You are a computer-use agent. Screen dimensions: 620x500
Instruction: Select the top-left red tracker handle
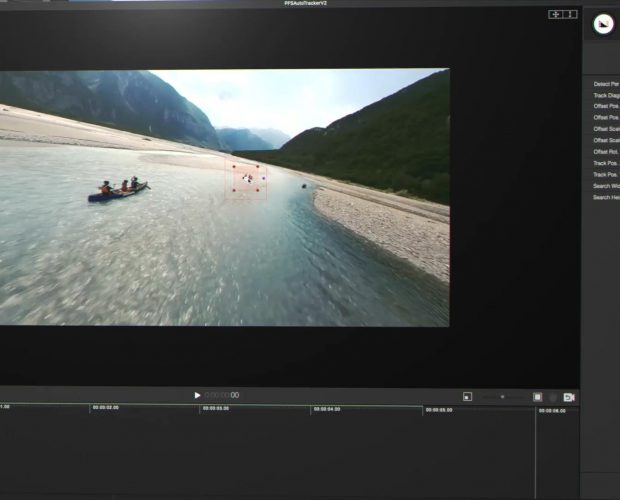[234, 167]
